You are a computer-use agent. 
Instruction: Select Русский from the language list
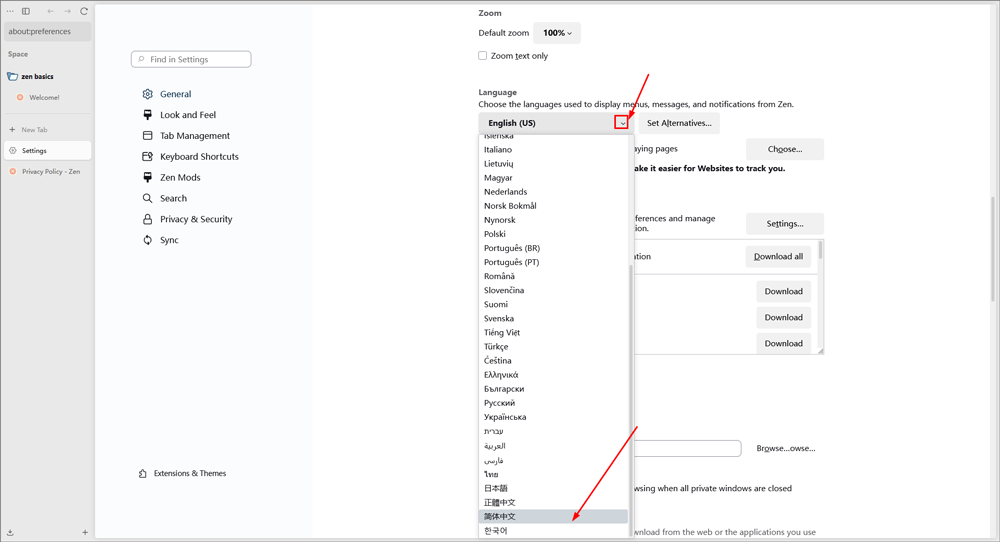pyautogui.click(x=499, y=403)
